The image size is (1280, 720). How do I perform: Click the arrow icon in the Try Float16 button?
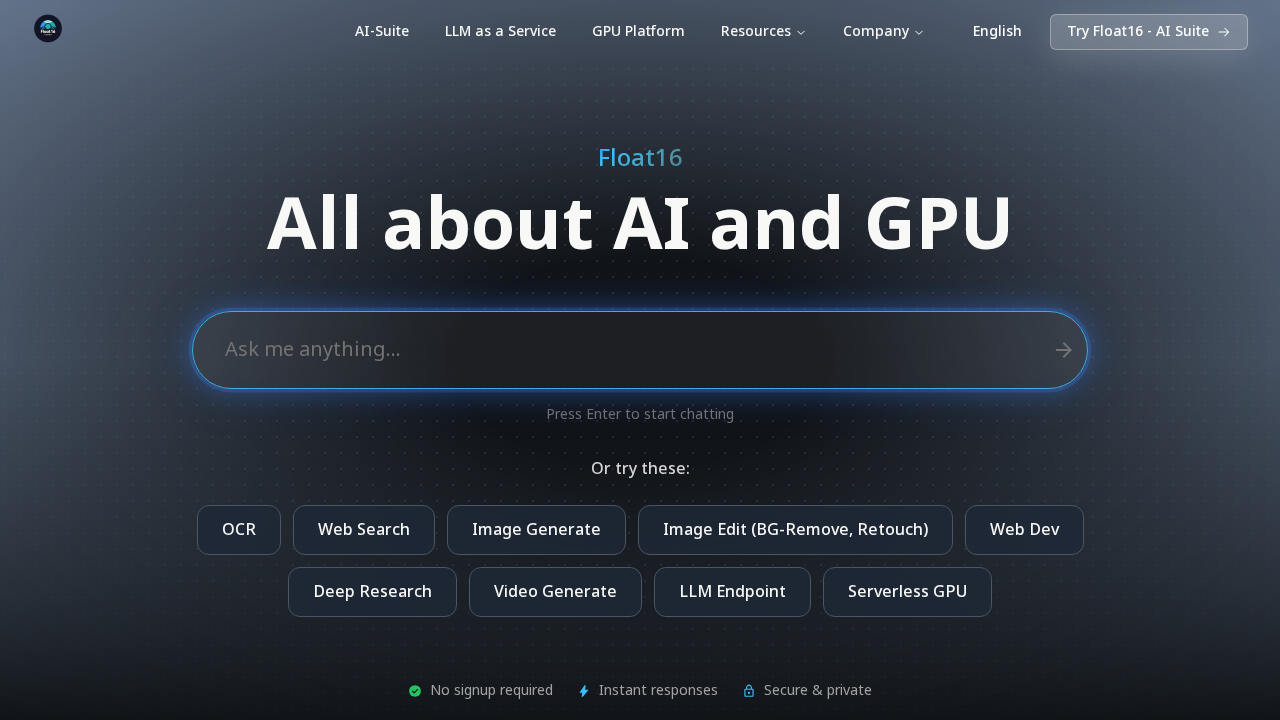[x=1224, y=32]
